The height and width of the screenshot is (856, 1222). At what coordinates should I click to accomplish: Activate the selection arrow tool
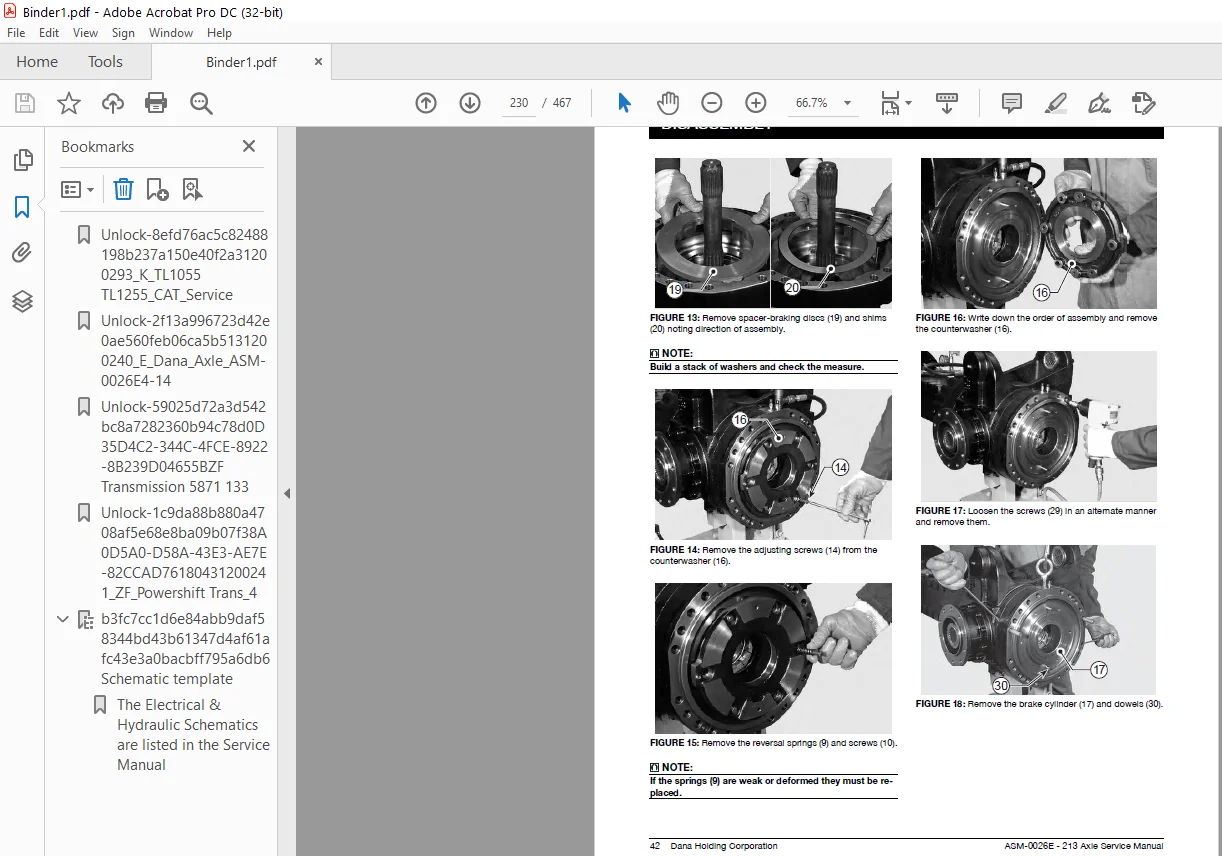click(x=625, y=103)
